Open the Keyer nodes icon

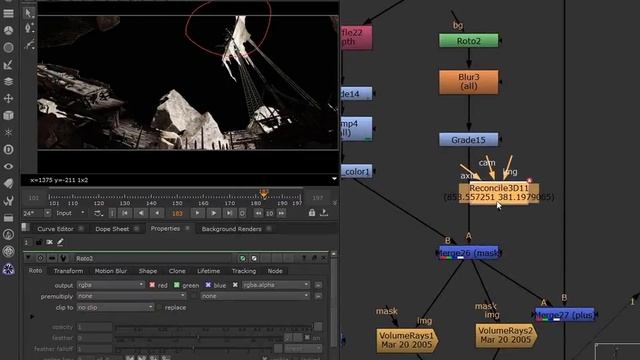[9, 64]
